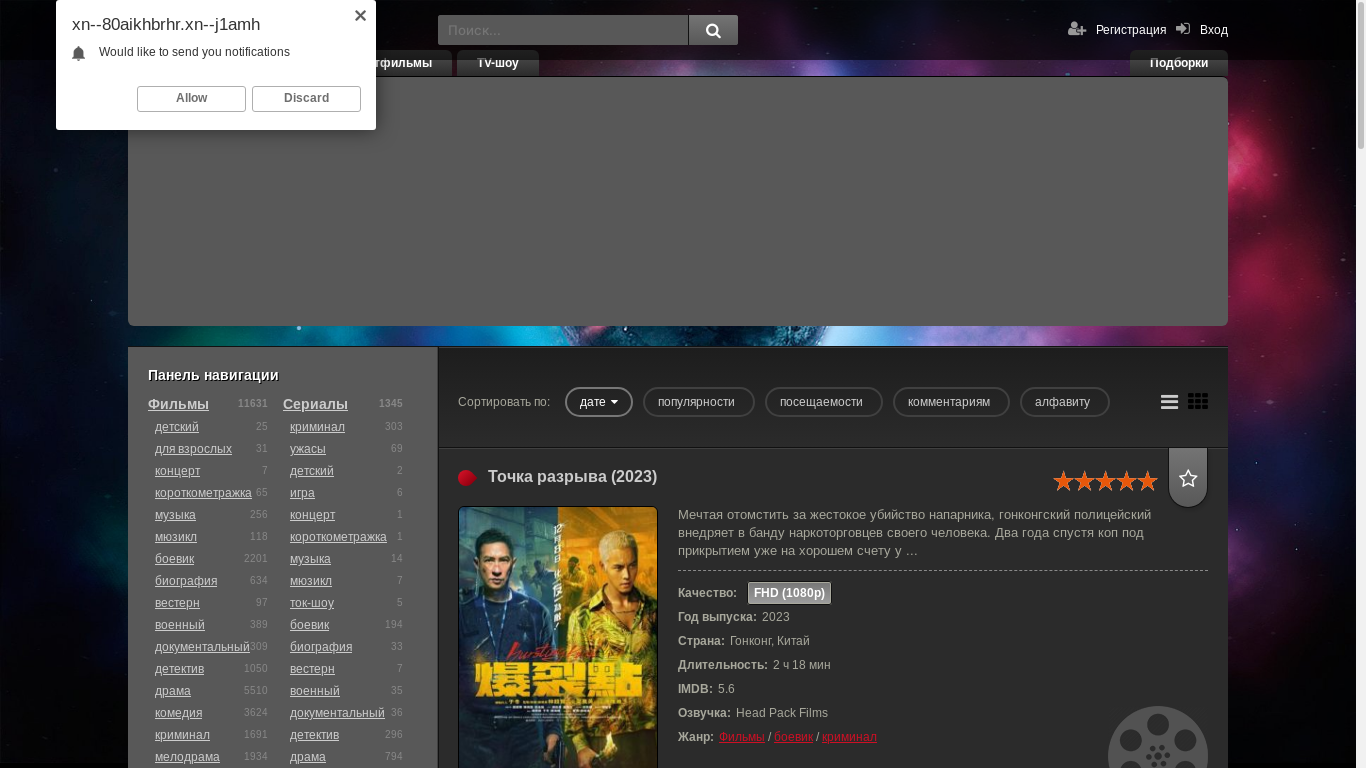Click the magnifier search button

tap(713, 30)
